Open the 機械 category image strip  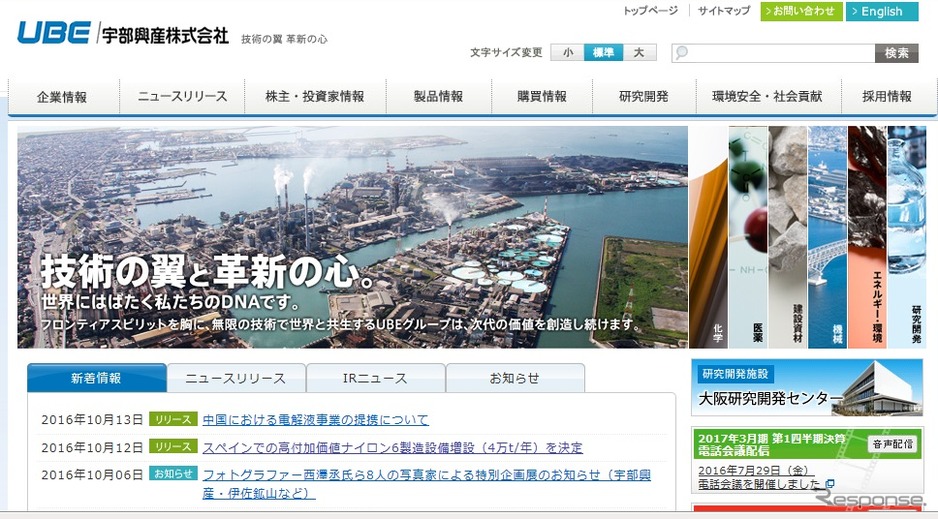tap(827, 236)
